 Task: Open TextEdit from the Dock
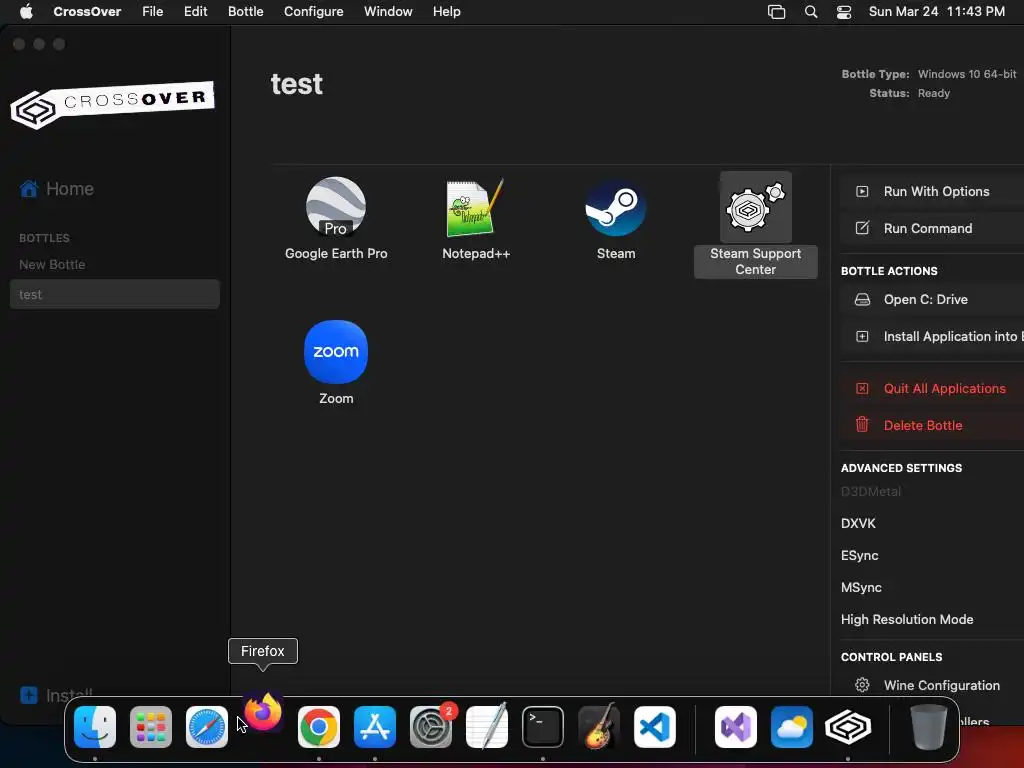pyautogui.click(x=487, y=726)
